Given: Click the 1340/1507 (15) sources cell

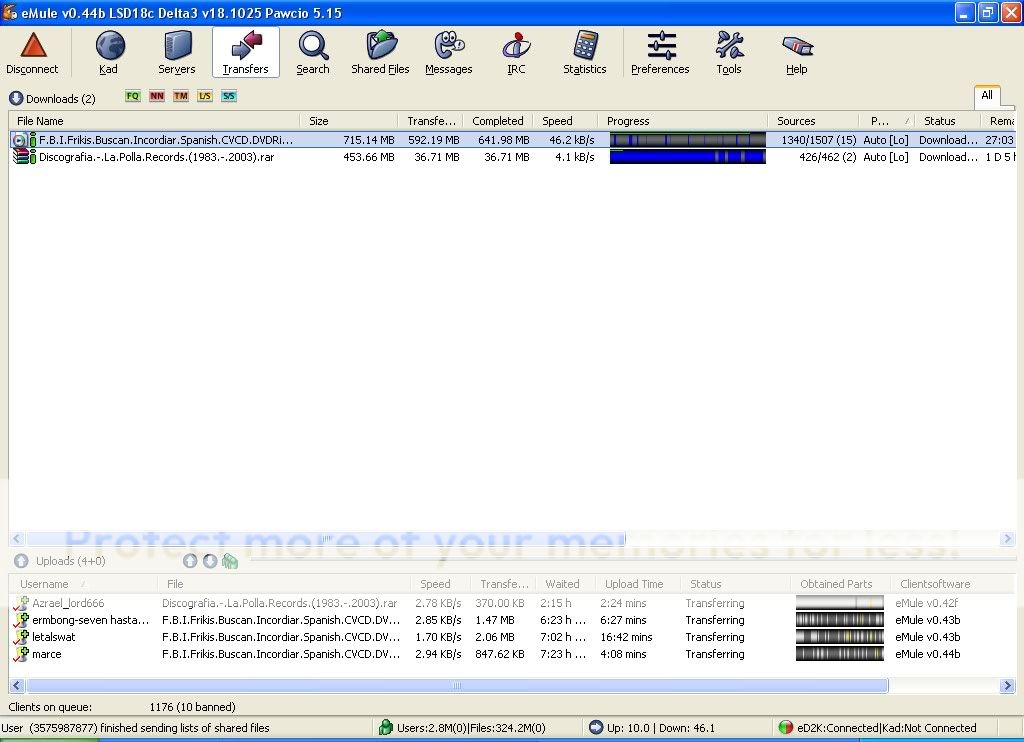Looking at the screenshot, I should point(818,140).
